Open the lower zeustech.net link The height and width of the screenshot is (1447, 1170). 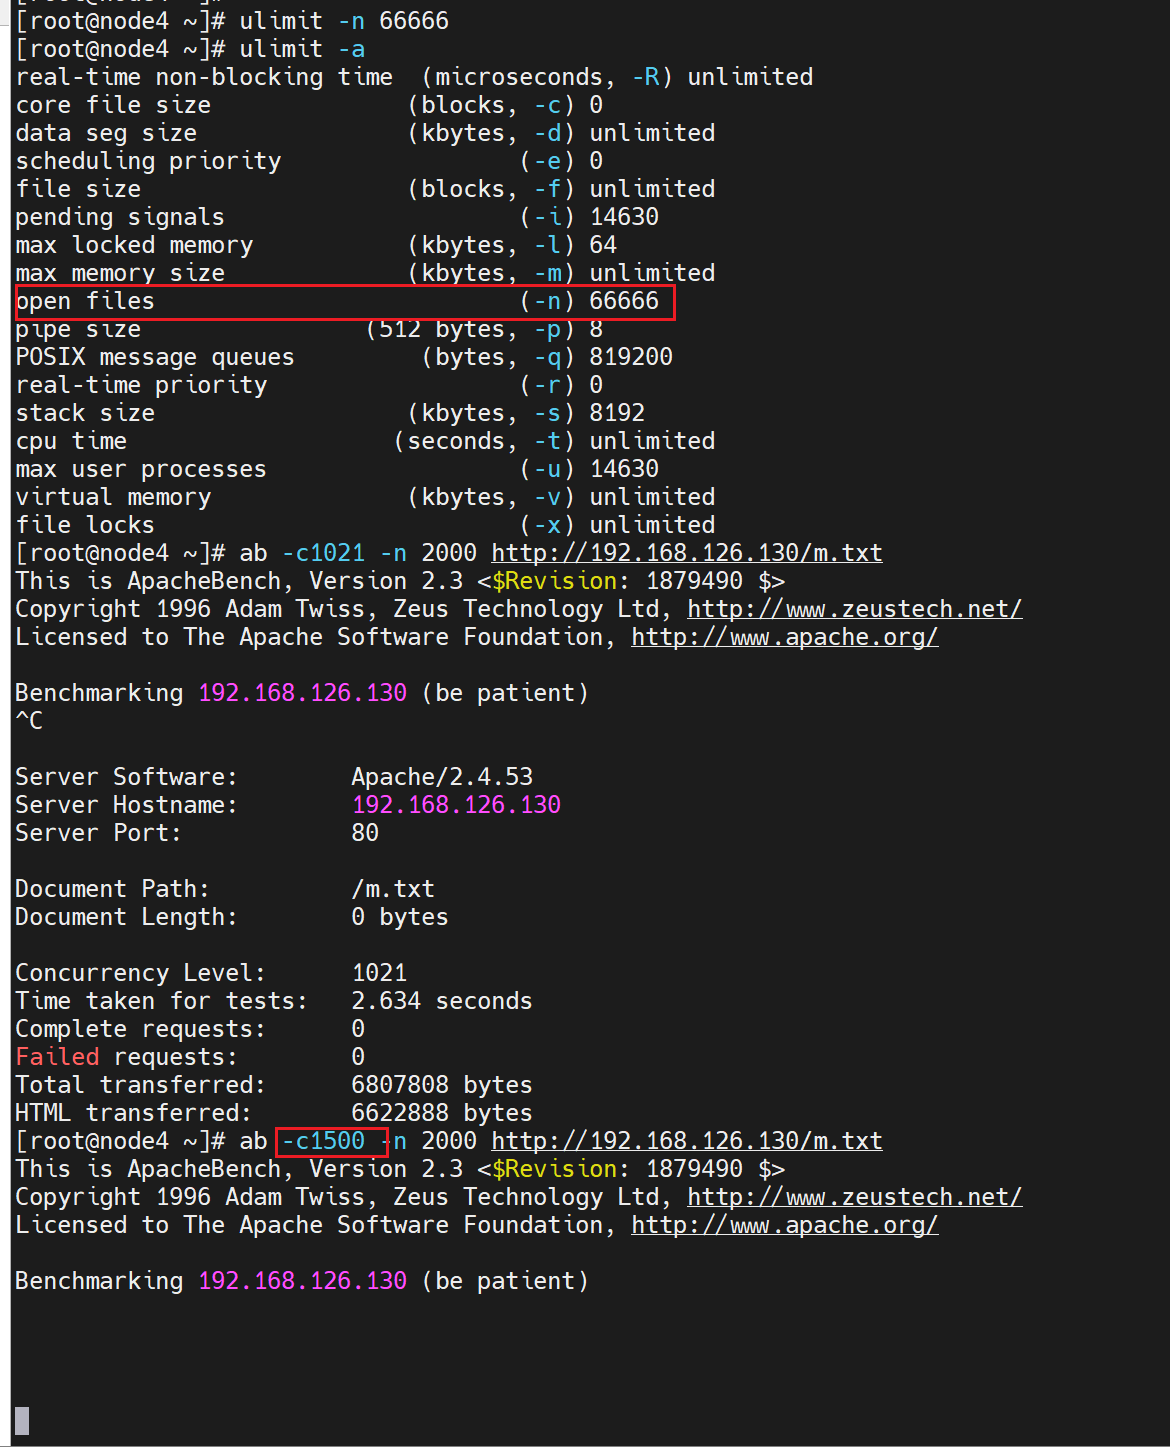tap(854, 1197)
